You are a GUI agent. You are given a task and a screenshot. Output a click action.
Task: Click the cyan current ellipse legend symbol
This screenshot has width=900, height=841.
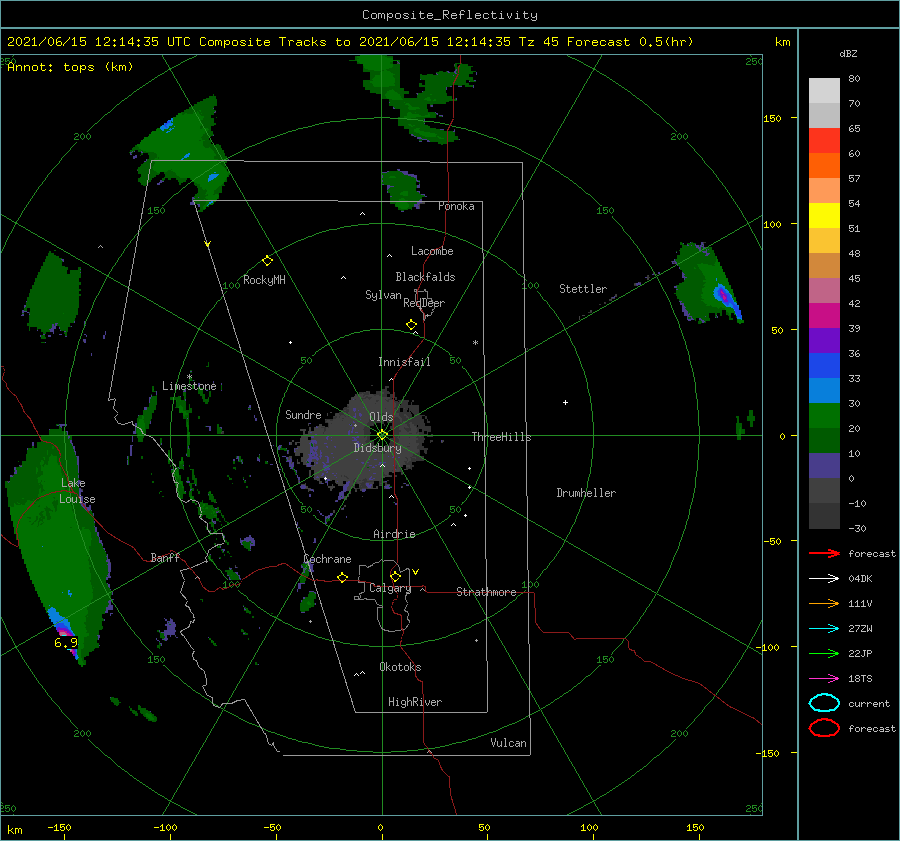point(824,703)
